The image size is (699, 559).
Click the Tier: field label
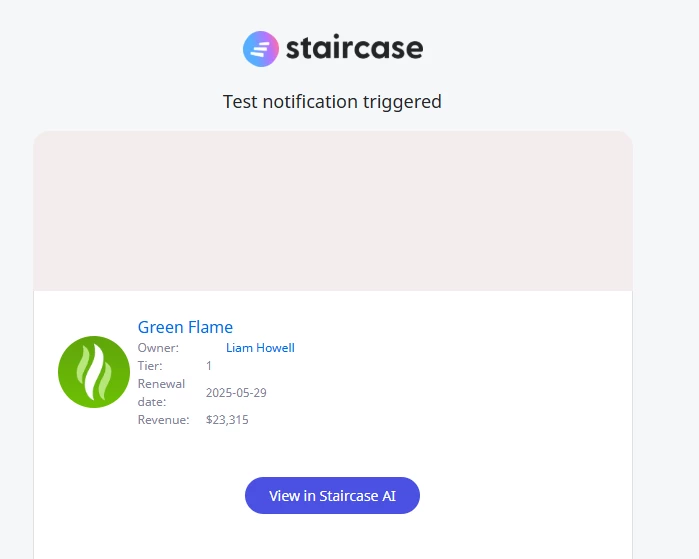150,366
